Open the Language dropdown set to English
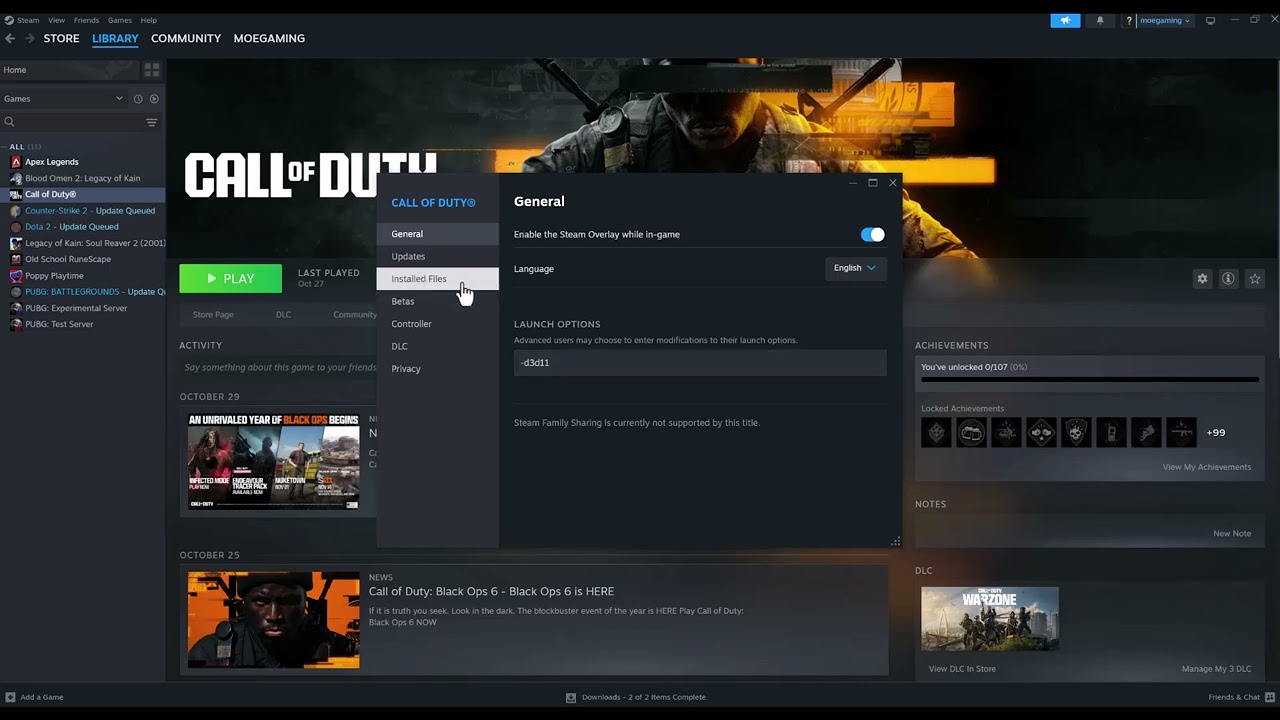This screenshot has height=720, width=1280. (855, 268)
